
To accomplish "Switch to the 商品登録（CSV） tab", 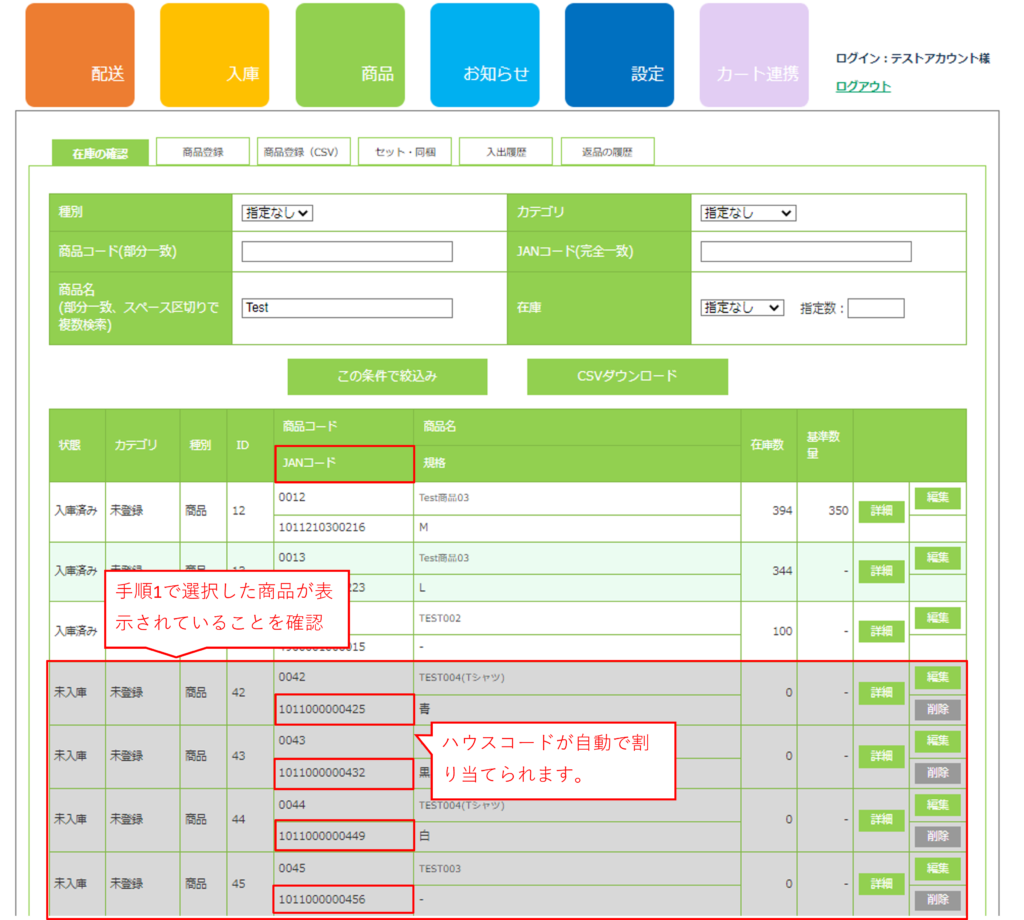I will point(301,152).
